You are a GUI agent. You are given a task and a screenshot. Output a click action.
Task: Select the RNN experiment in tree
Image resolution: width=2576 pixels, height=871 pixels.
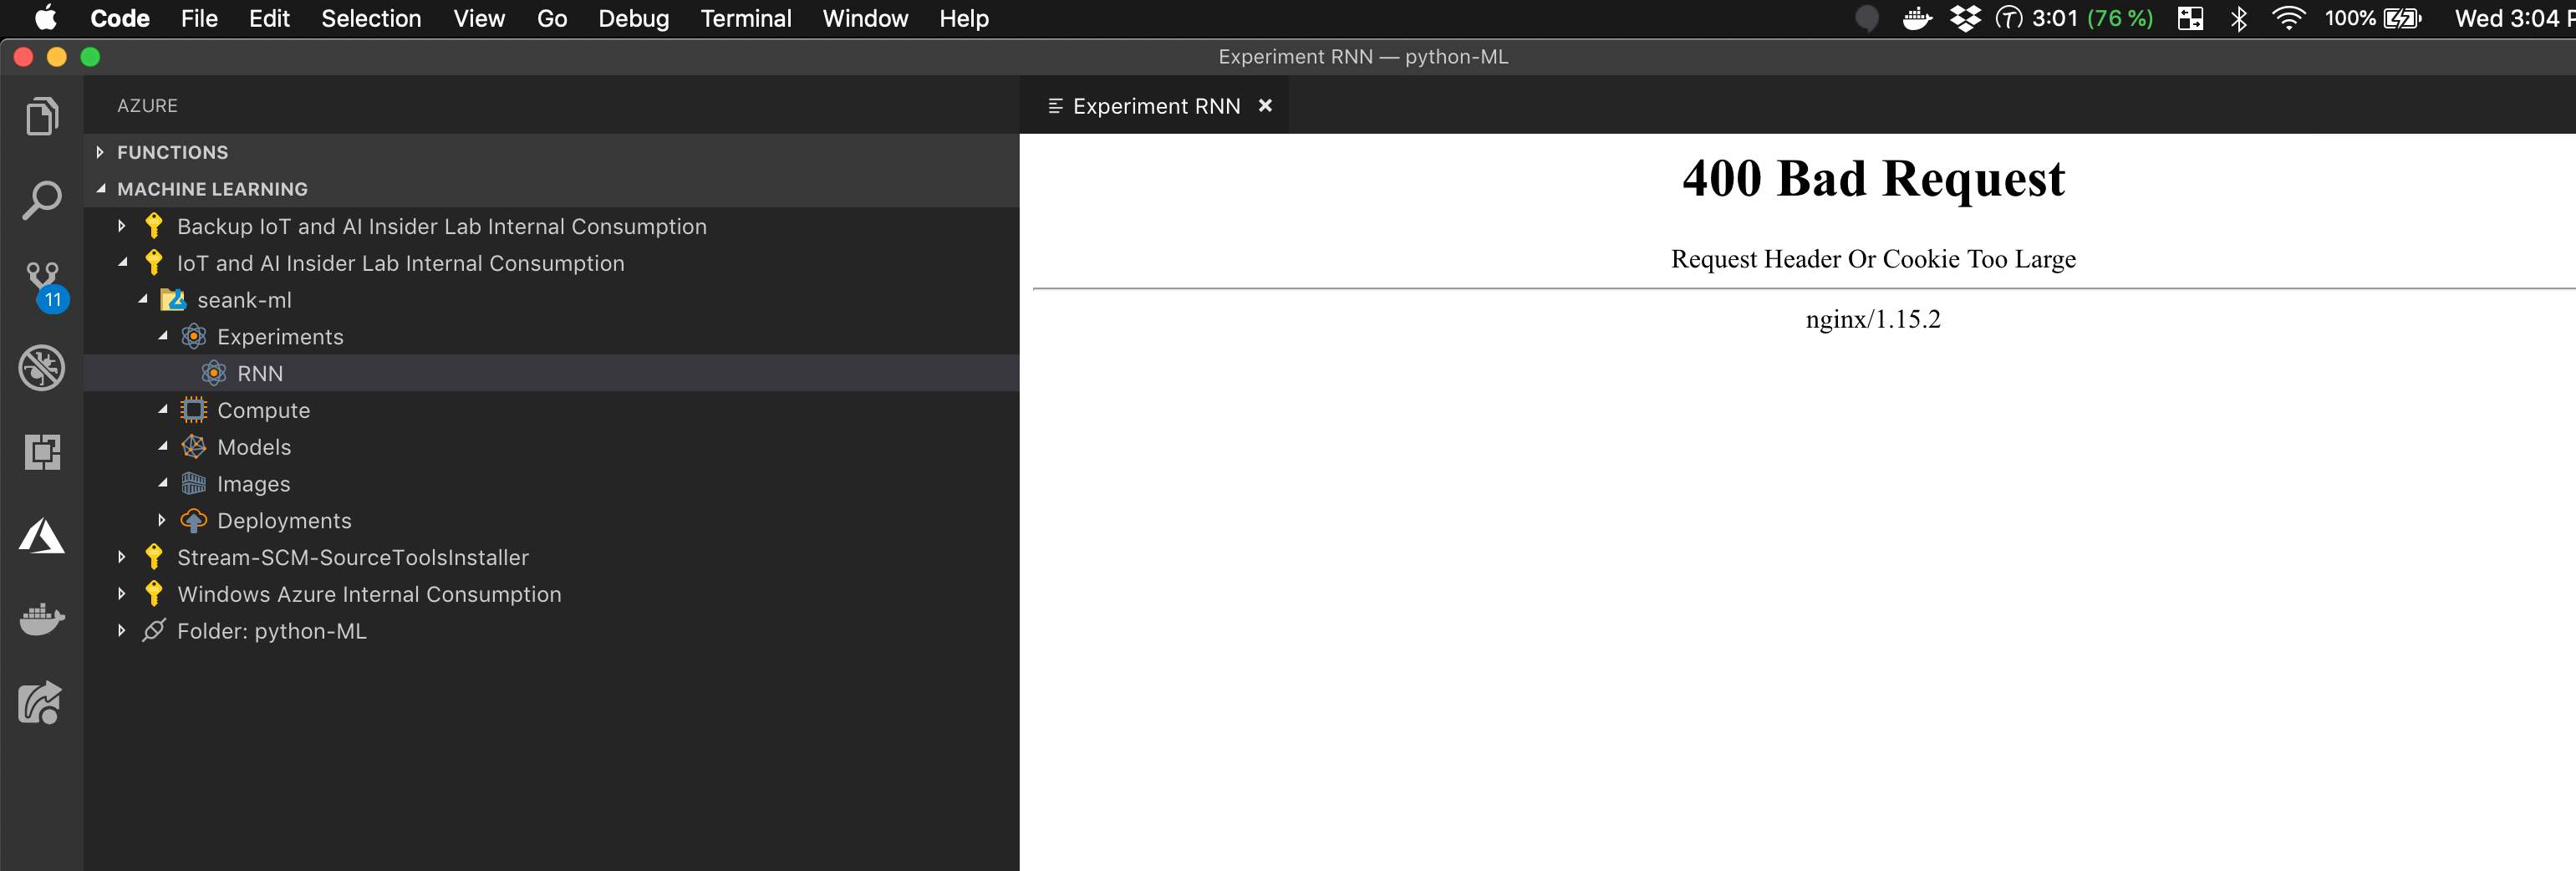point(551,373)
